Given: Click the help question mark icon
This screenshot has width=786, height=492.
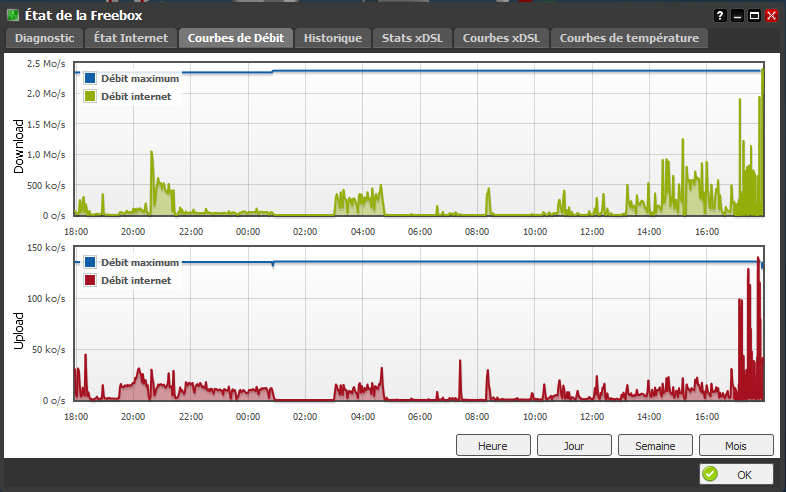Looking at the screenshot, I should (x=720, y=16).
